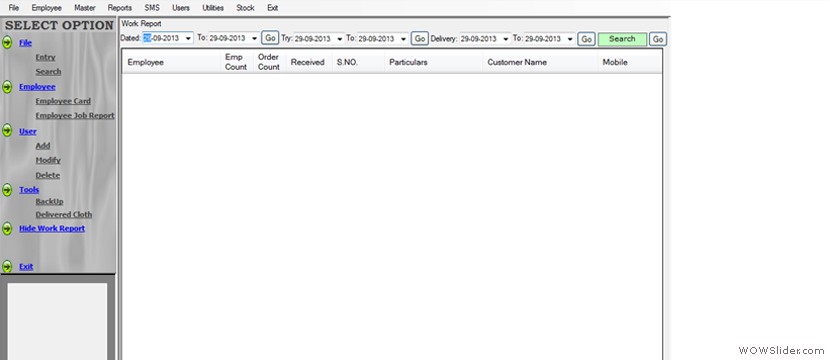Open the Delivery from-date dropdown arrow
Image resolution: width=830 pixels, height=360 pixels.
[x=506, y=39]
